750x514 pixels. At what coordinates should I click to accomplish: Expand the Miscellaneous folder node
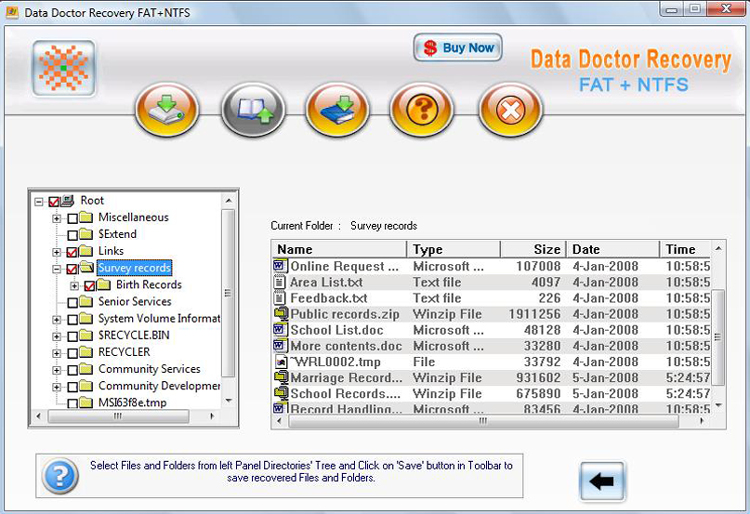(x=56, y=219)
